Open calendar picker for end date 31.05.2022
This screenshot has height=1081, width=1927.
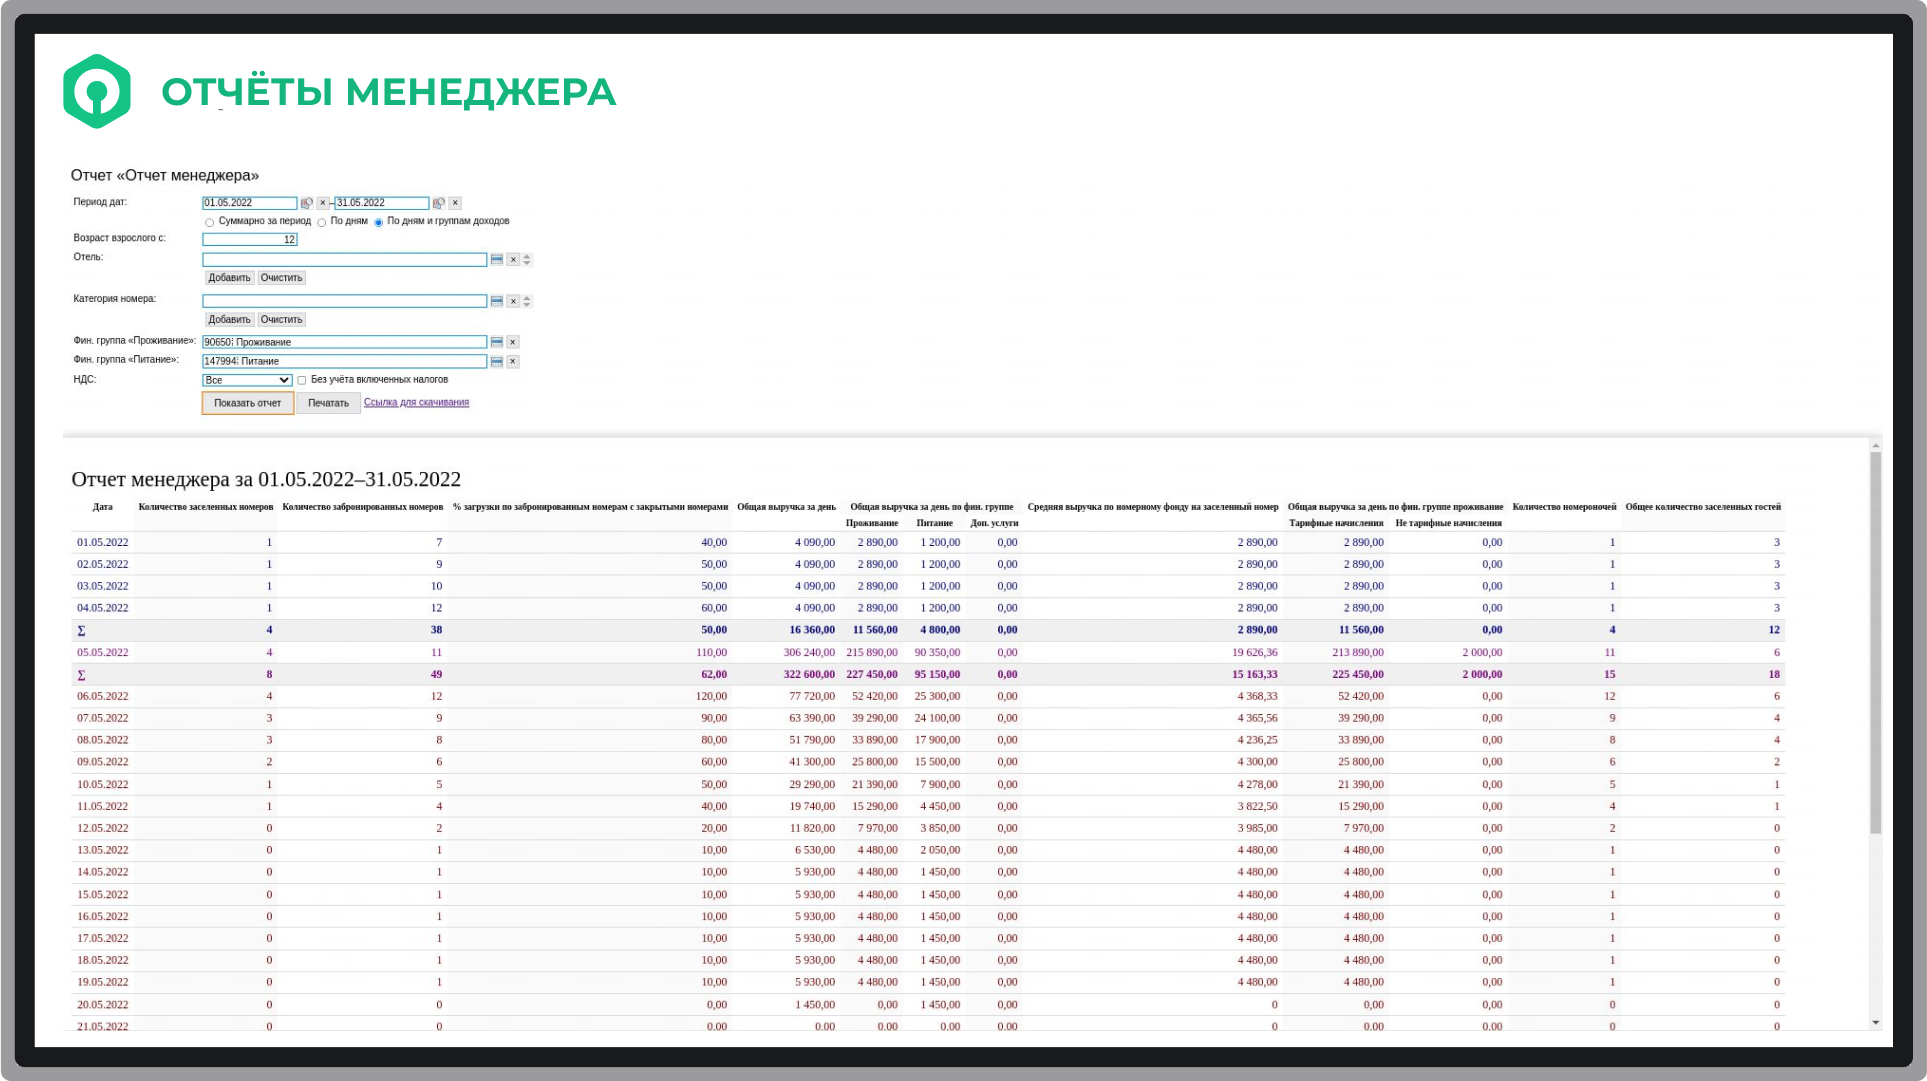tap(439, 203)
